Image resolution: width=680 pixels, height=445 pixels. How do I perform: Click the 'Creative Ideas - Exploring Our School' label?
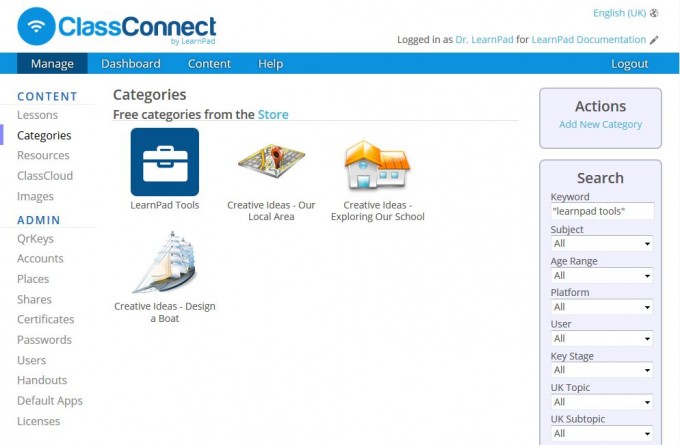[377, 211]
